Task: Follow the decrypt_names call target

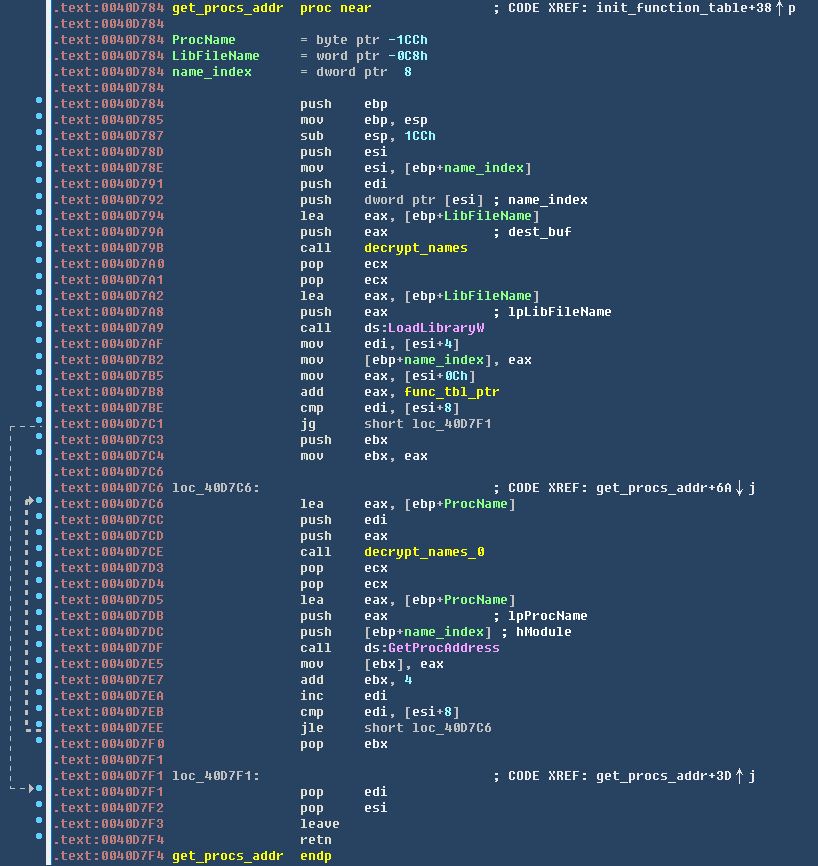Action: [415, 248]
